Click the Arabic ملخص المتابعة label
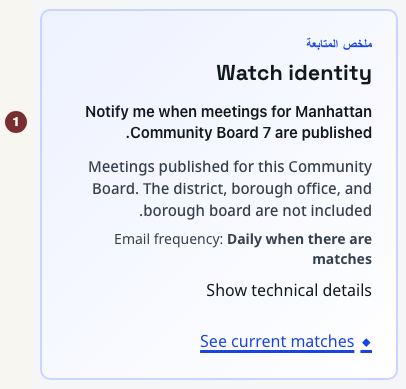This screenshot has width=406, height=389. pos(339,44)
